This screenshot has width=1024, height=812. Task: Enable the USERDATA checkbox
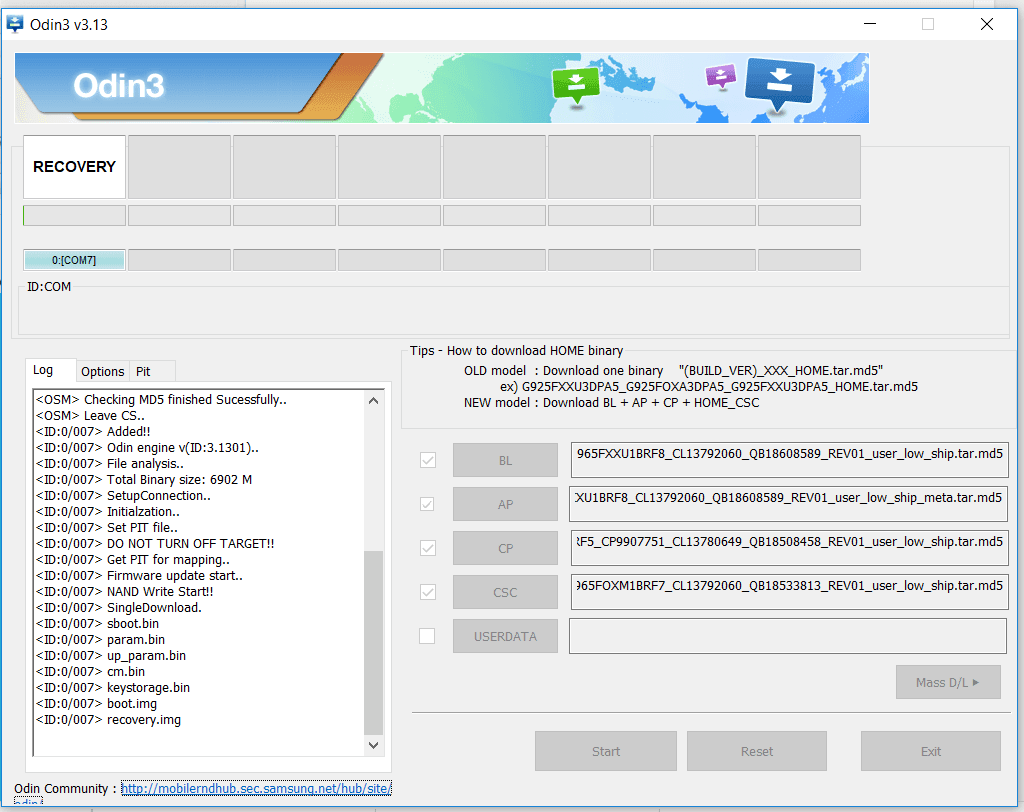427,636
